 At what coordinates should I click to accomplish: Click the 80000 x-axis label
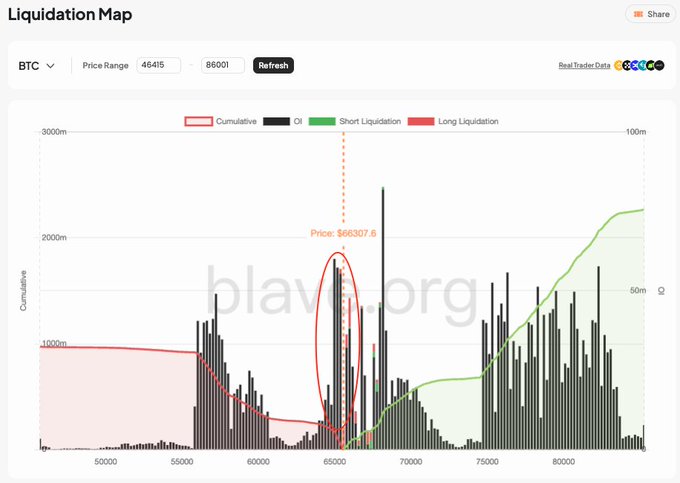[x=563, y=462]
